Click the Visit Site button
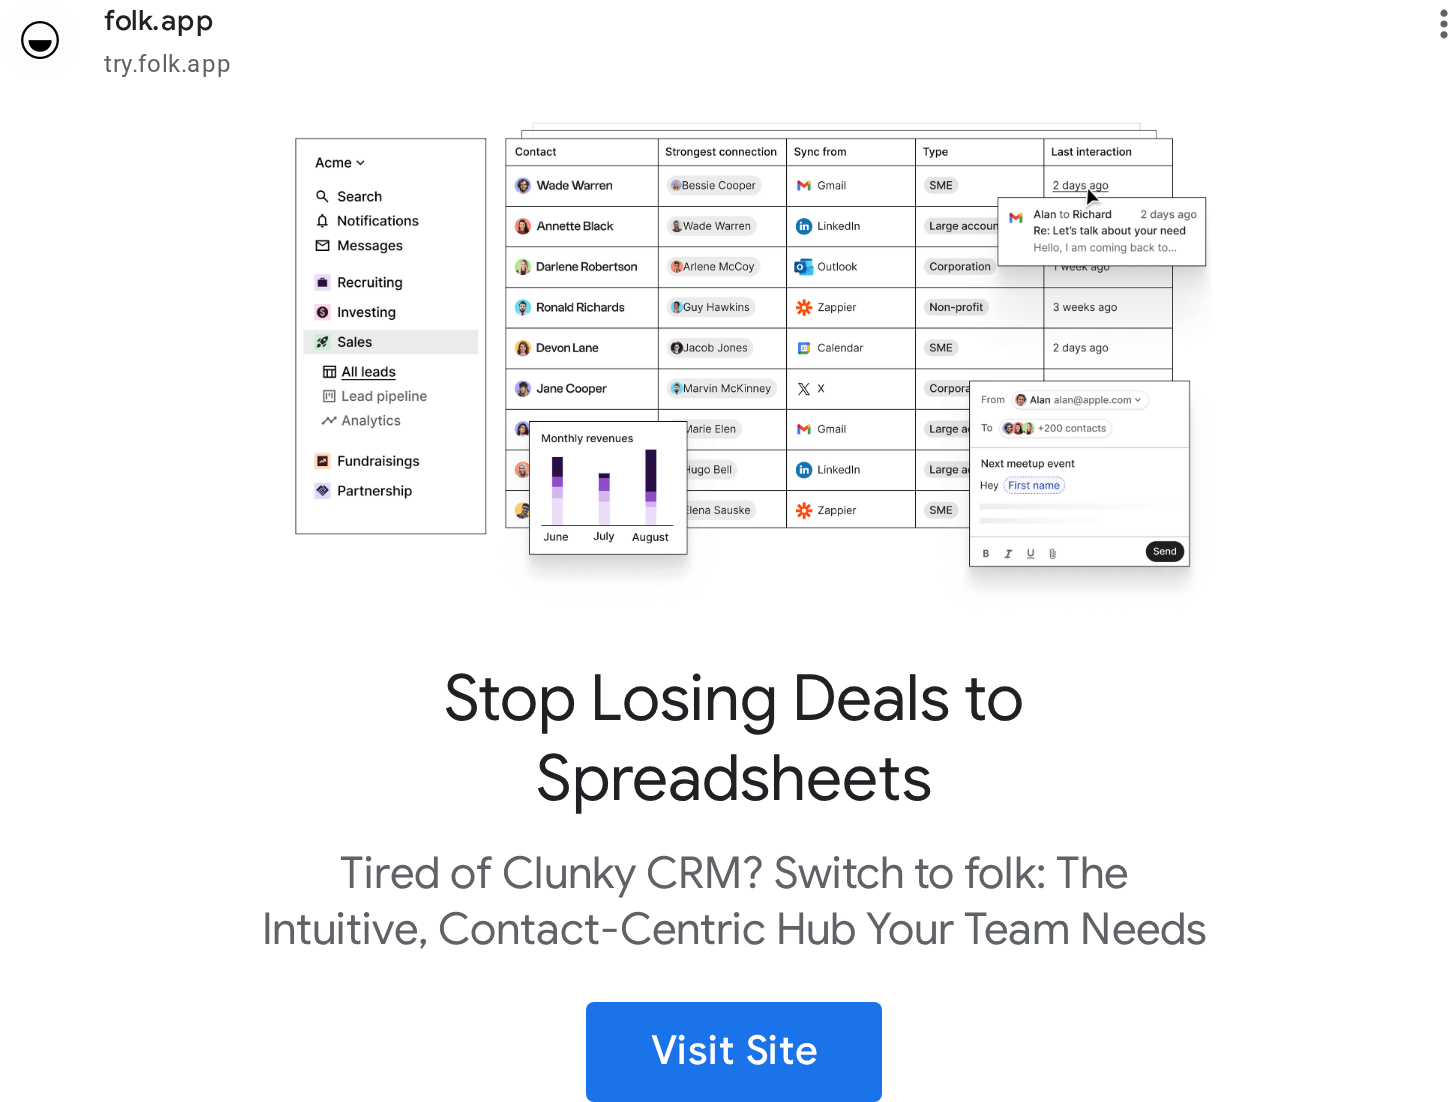This screenshot has height=1102, width=1448. pyautogui.click(x=734, y=1051)
